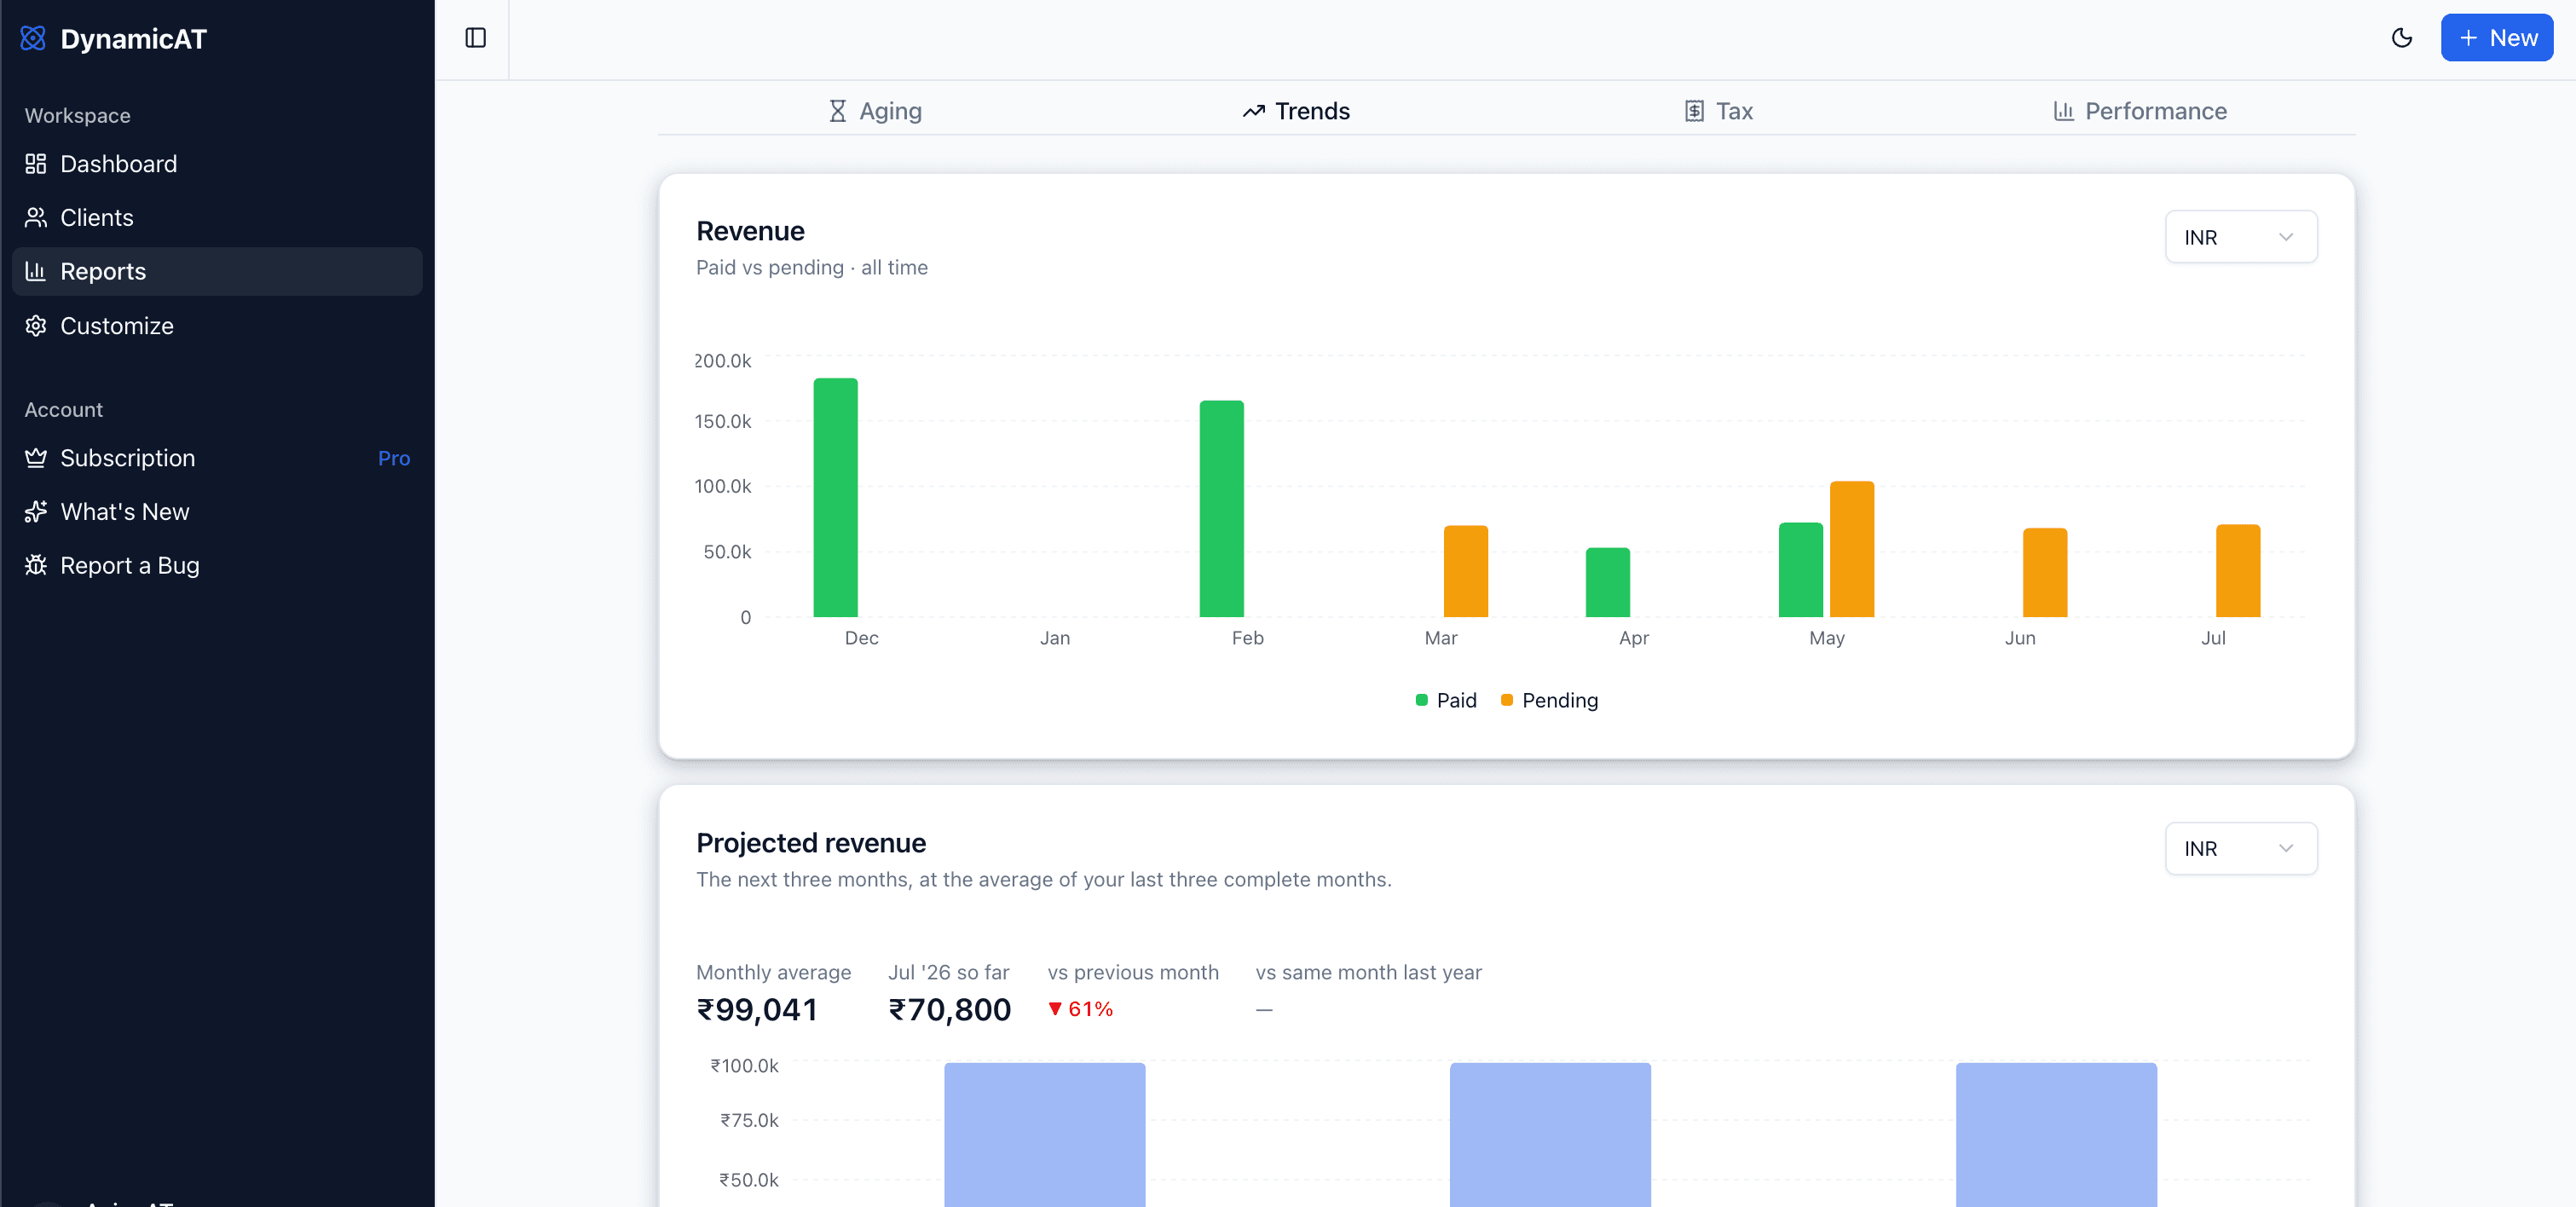Click the 'vs same month last year' label
The width and height of the screenshot is (2576, 1207).
click(1368, 972)
